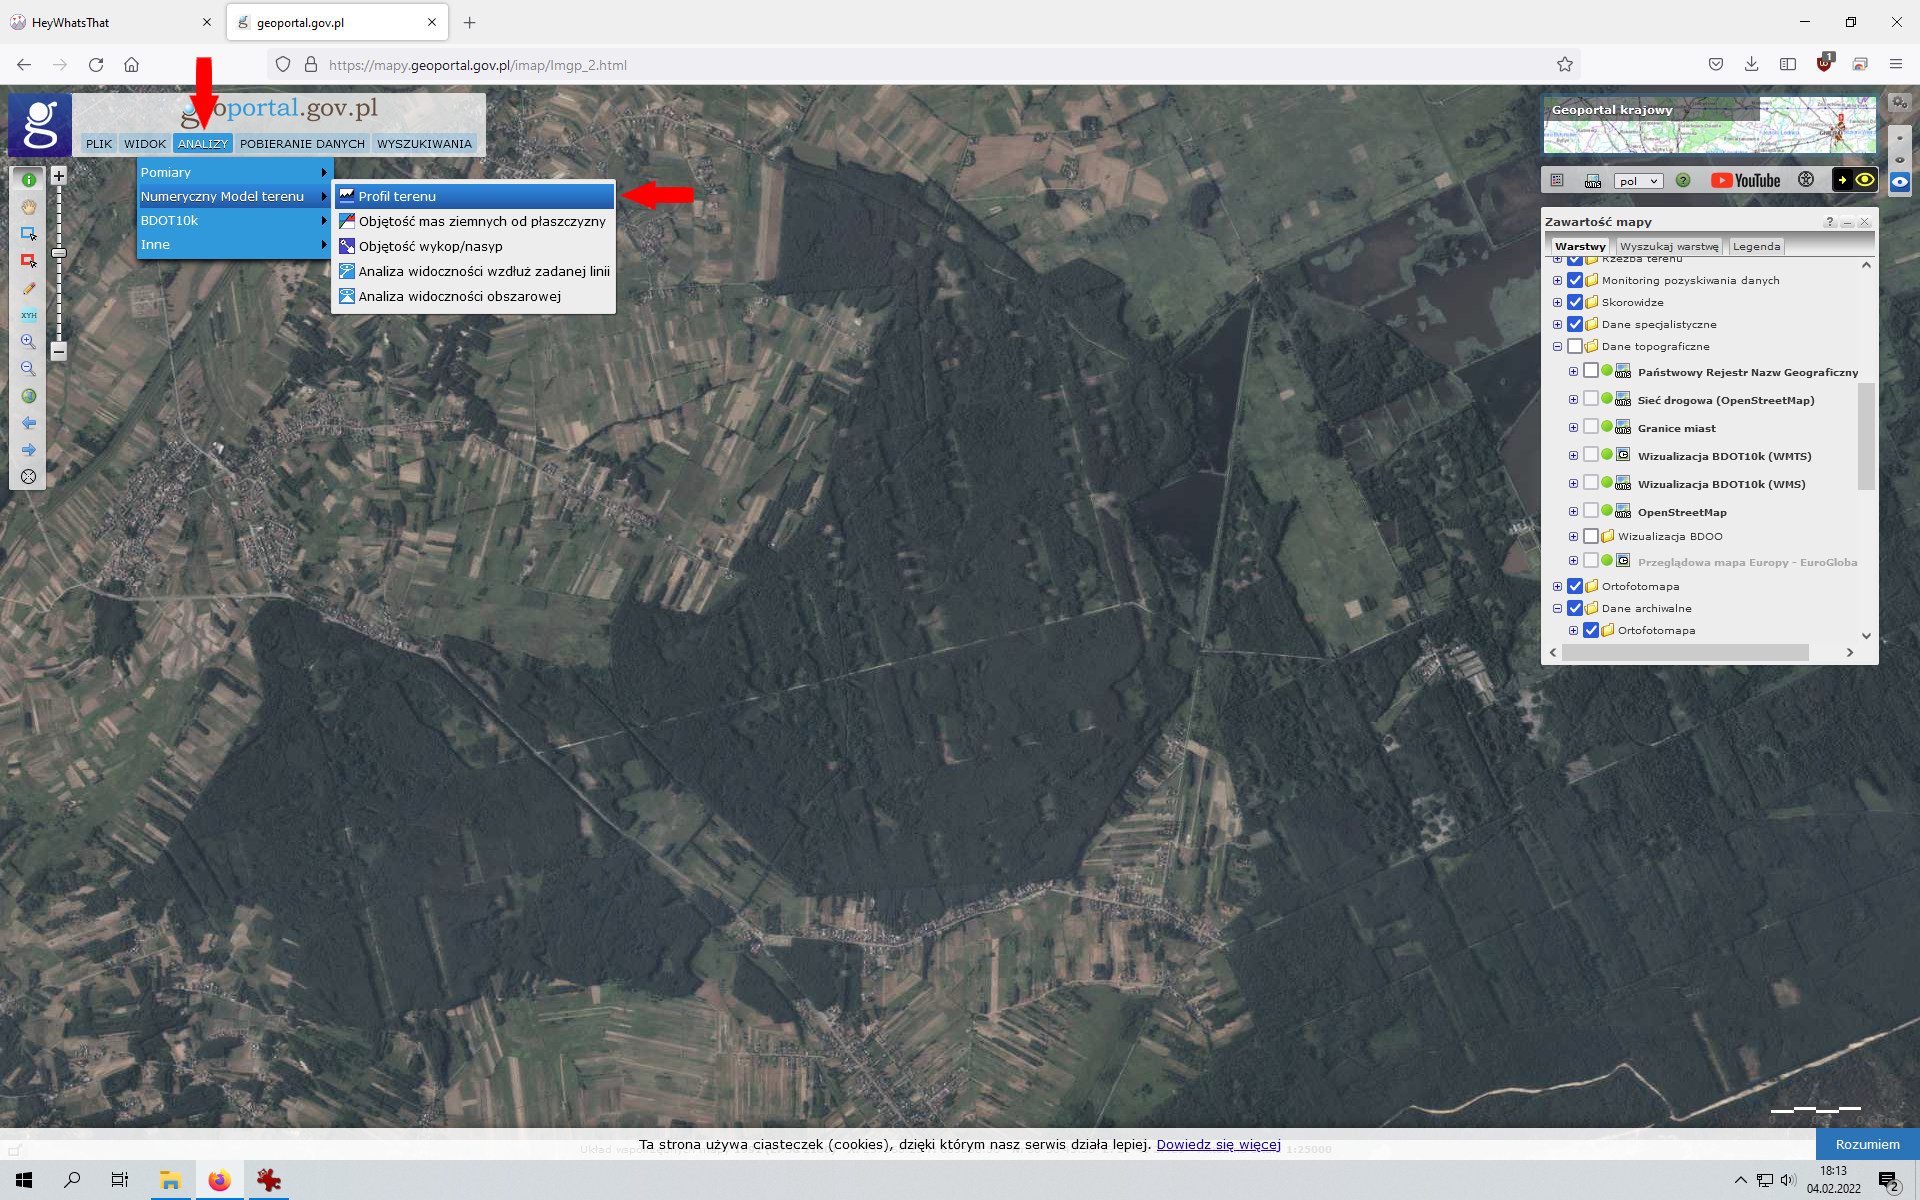Enable the OpenStreetMap layer checkbox
This screenshot has height=1200, width=1920.
(x=1591, y=512)
